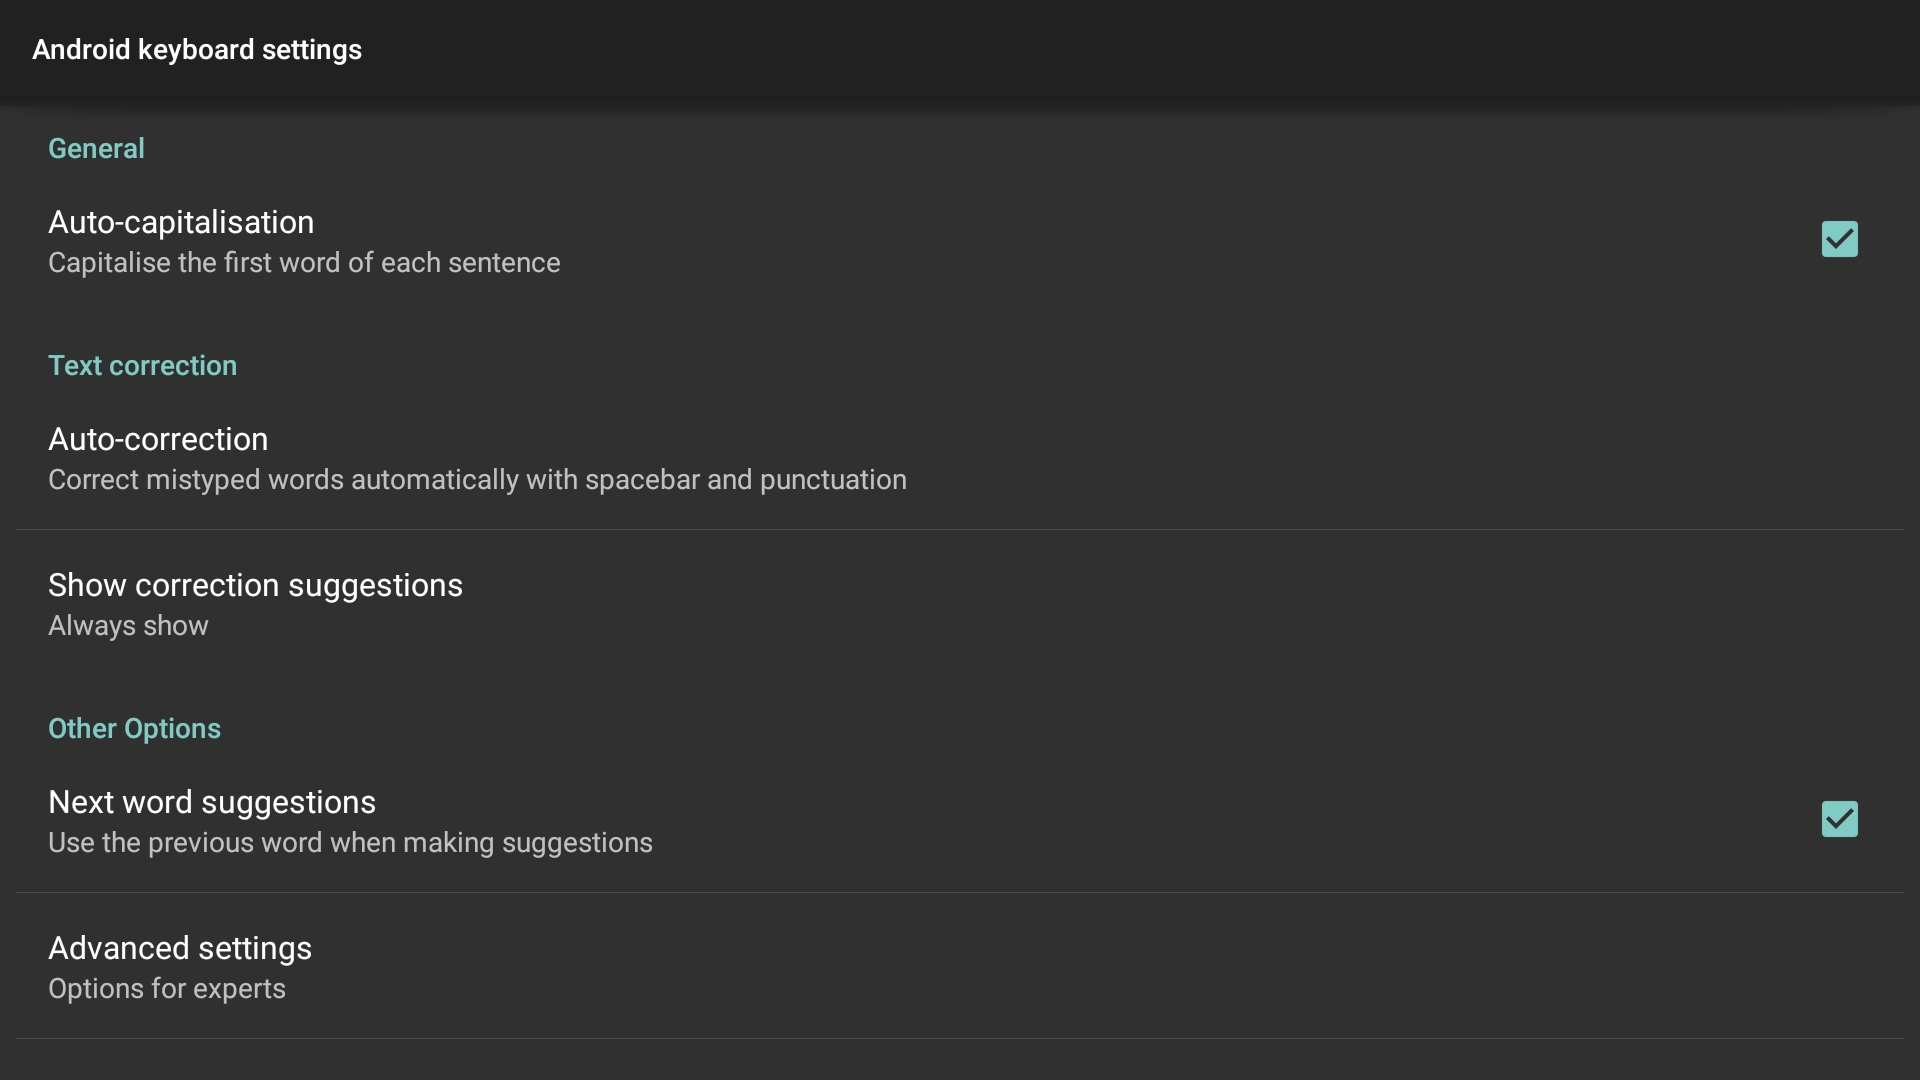Click the 'Always show' value text
The image size is (1920, 1080).
point(128,626)
